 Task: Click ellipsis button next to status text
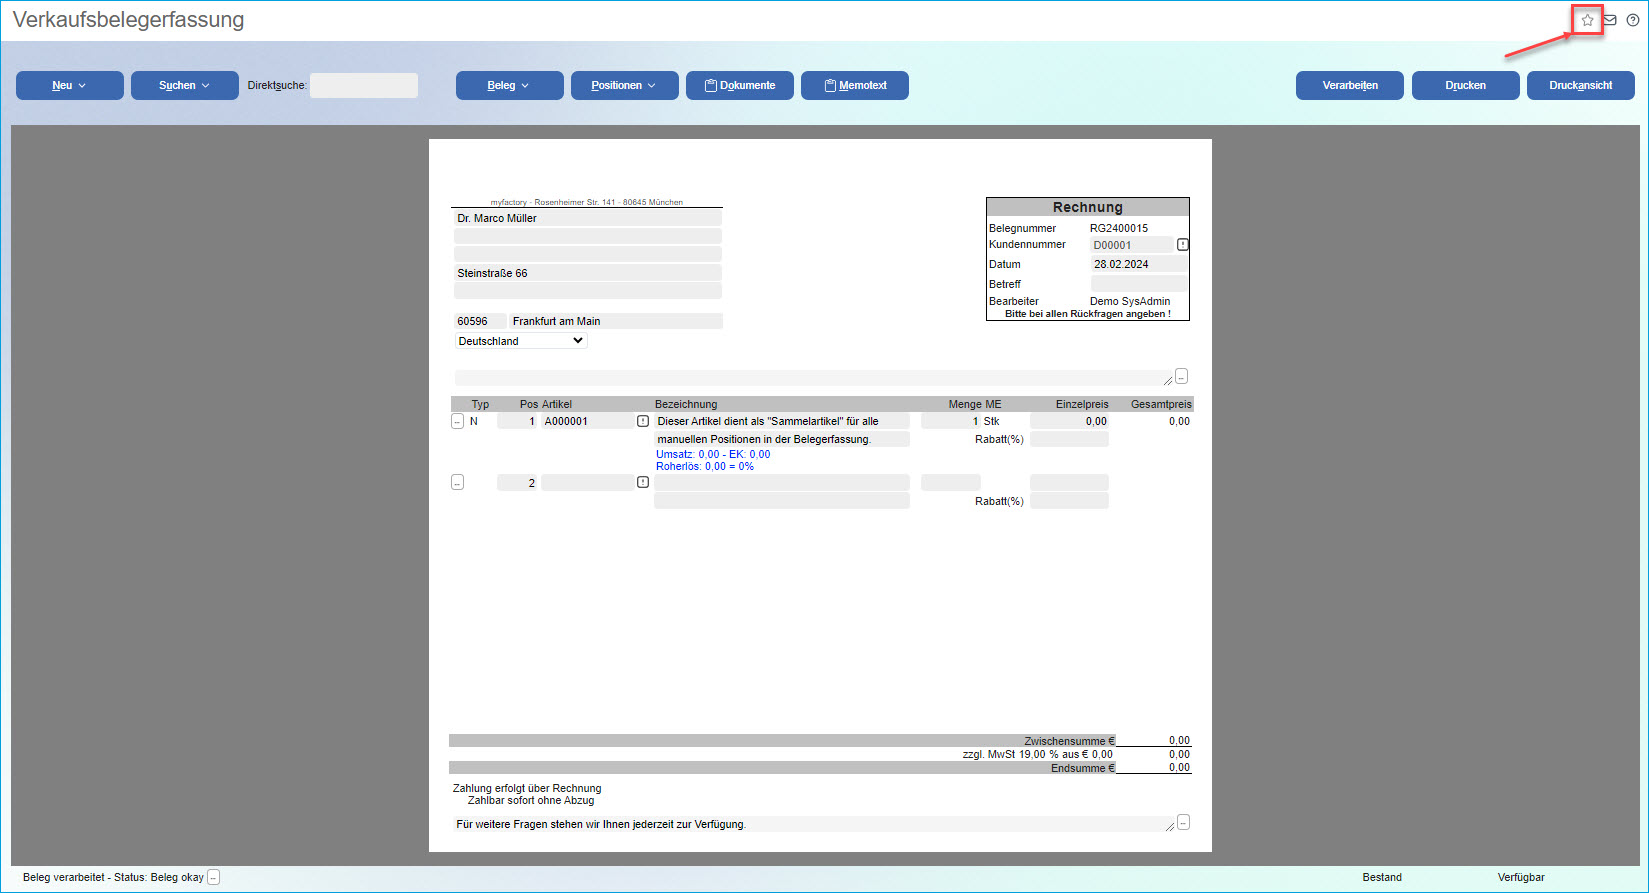pos(213,877)
